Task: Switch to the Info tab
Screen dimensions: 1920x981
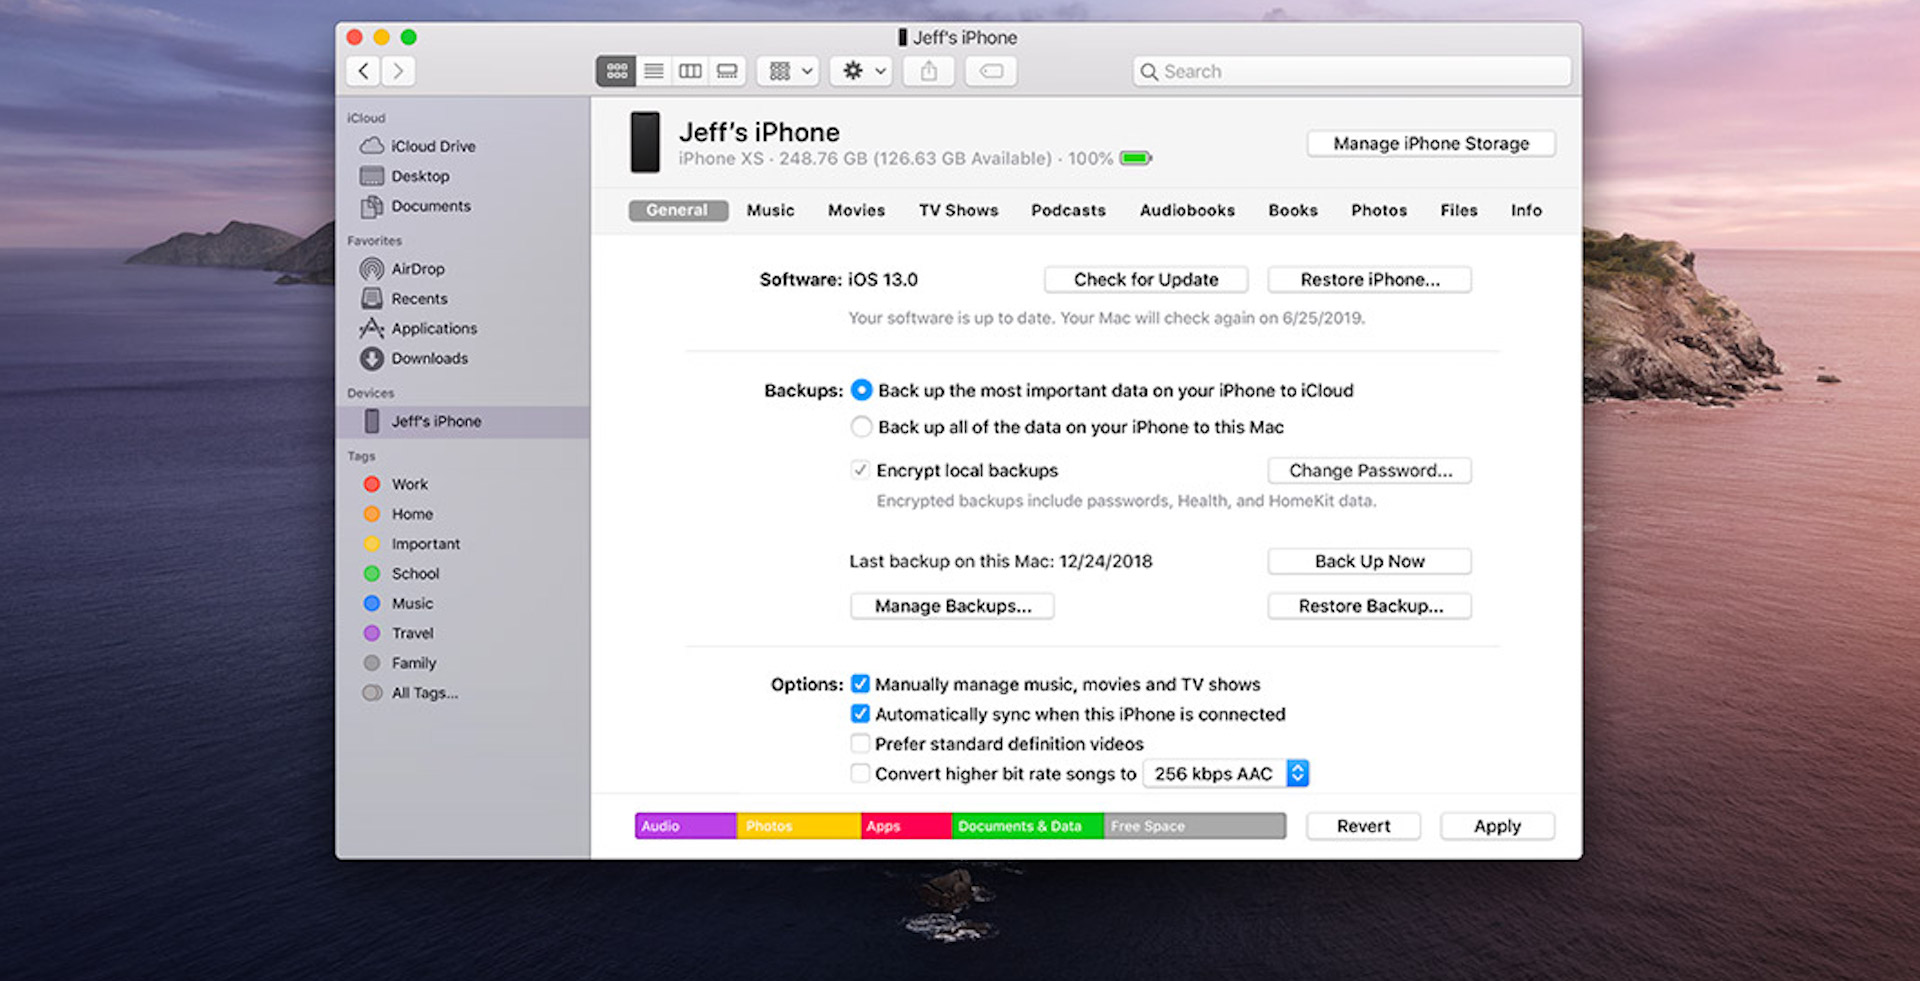Action: 1526,211
